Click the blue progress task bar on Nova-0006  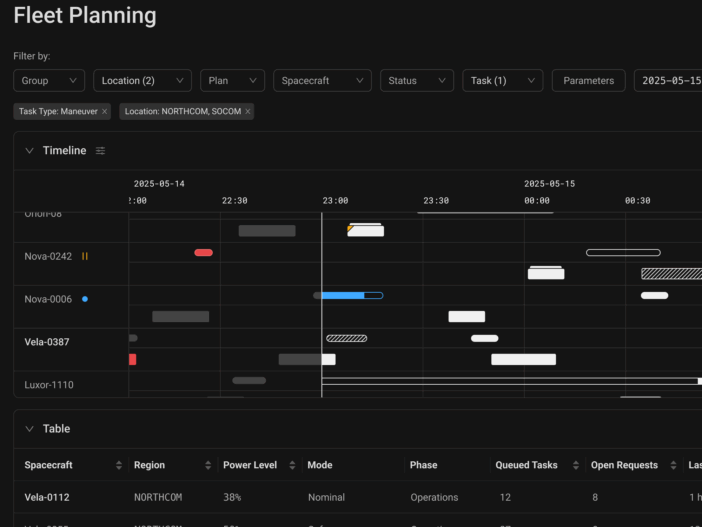(344, 295)
